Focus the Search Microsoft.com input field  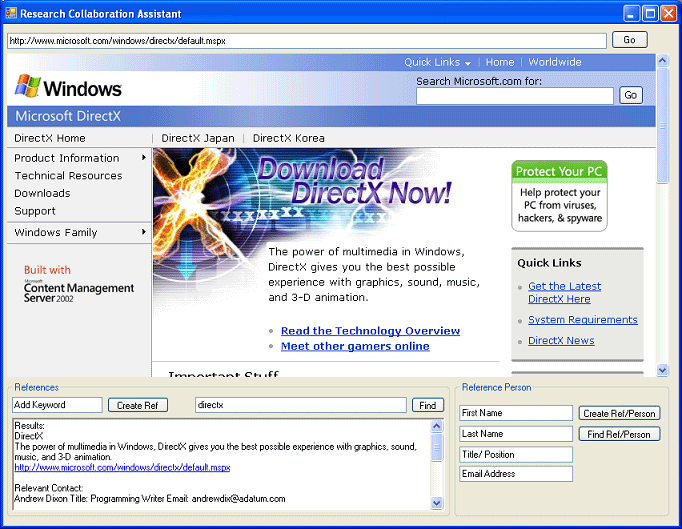point(515,96)
